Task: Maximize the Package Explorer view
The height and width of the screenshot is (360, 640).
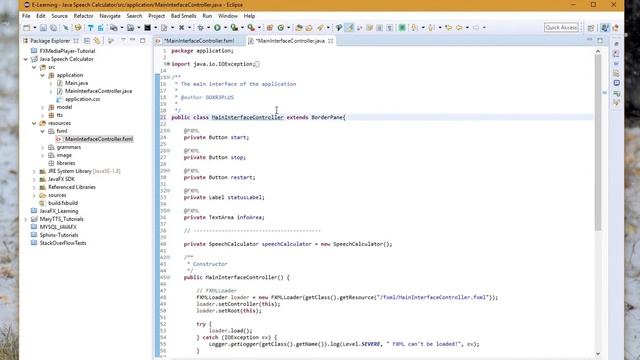Action: pyautogui.click(x=142, y=40)
